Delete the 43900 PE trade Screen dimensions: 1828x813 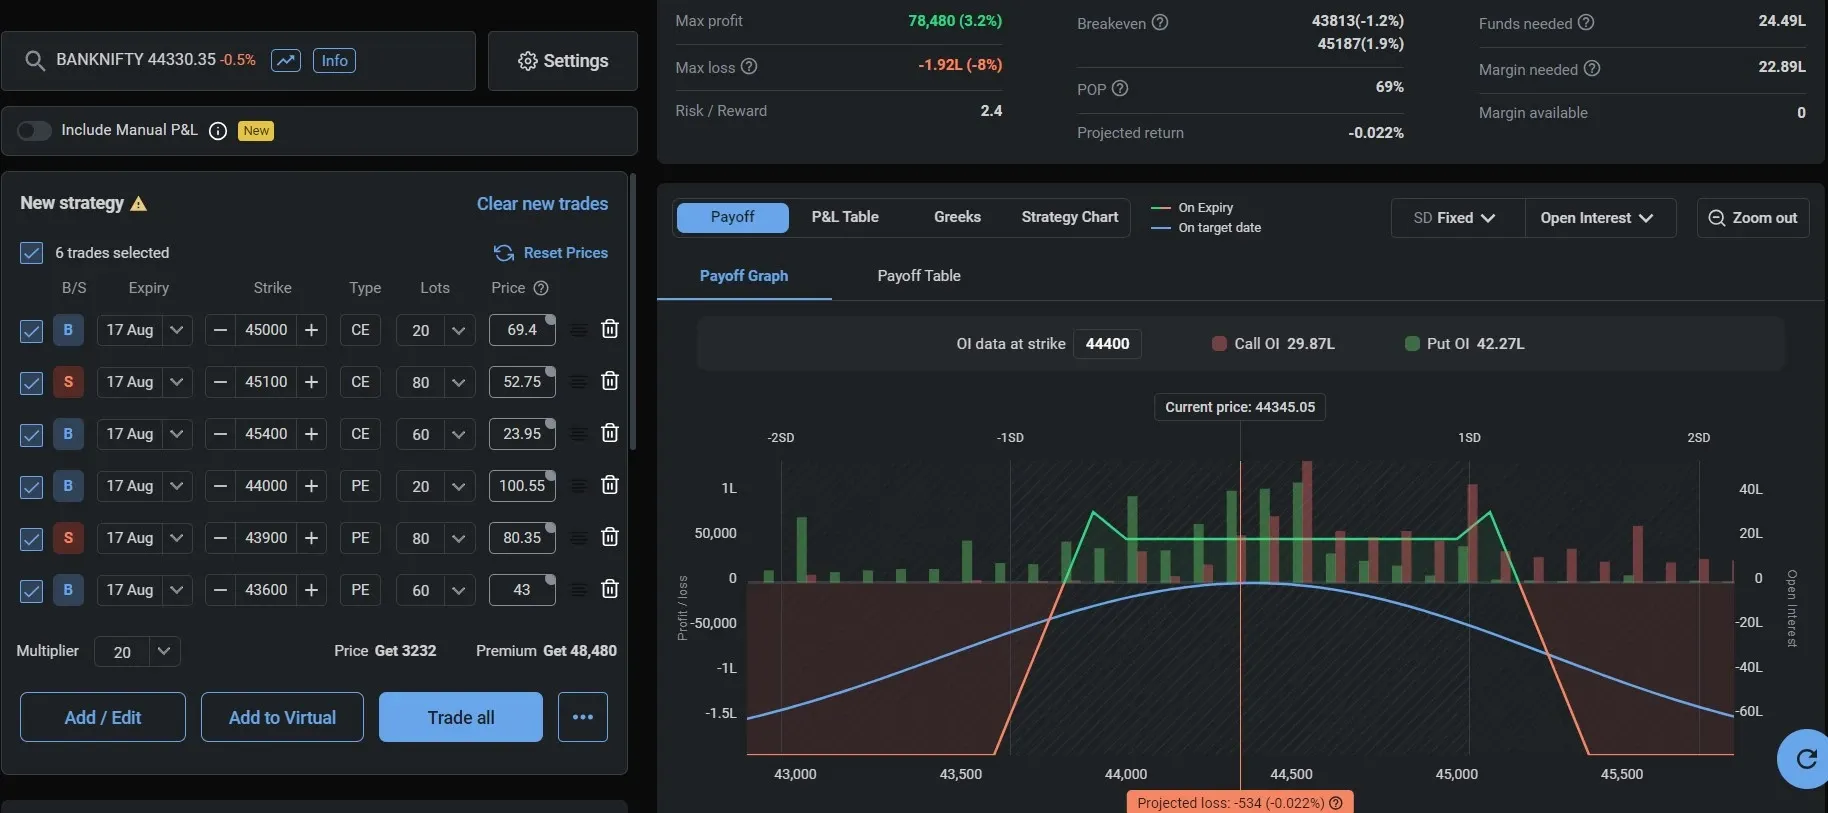click(x=610, y=537)
